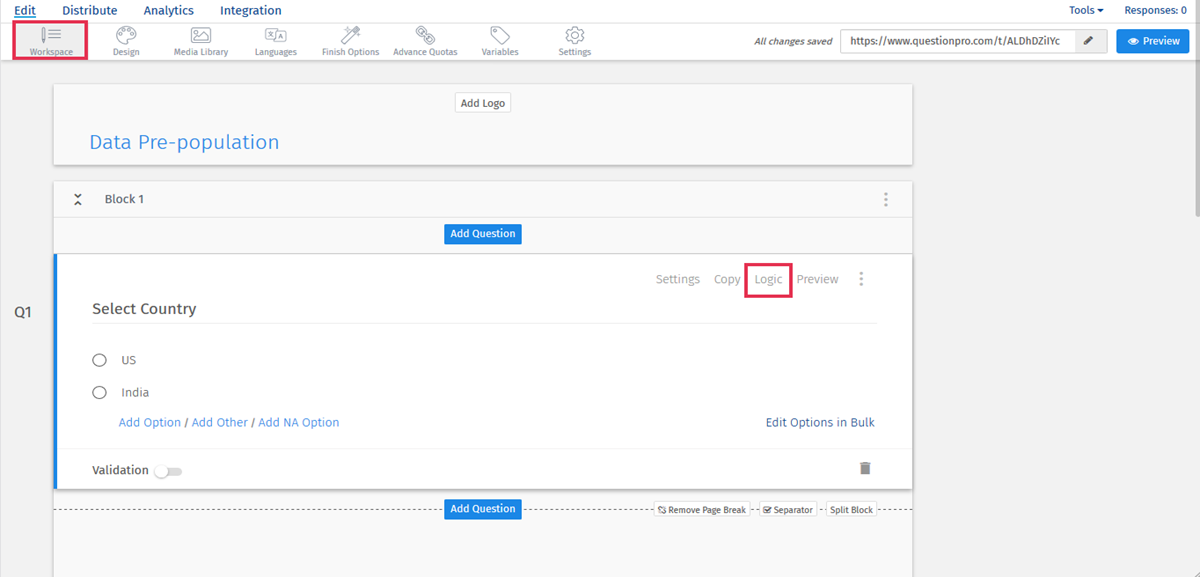The width and height of the screenshot is (1200, 577).
Task: Open the Advance Quotas icon
Action: click(x=425, y=36)
